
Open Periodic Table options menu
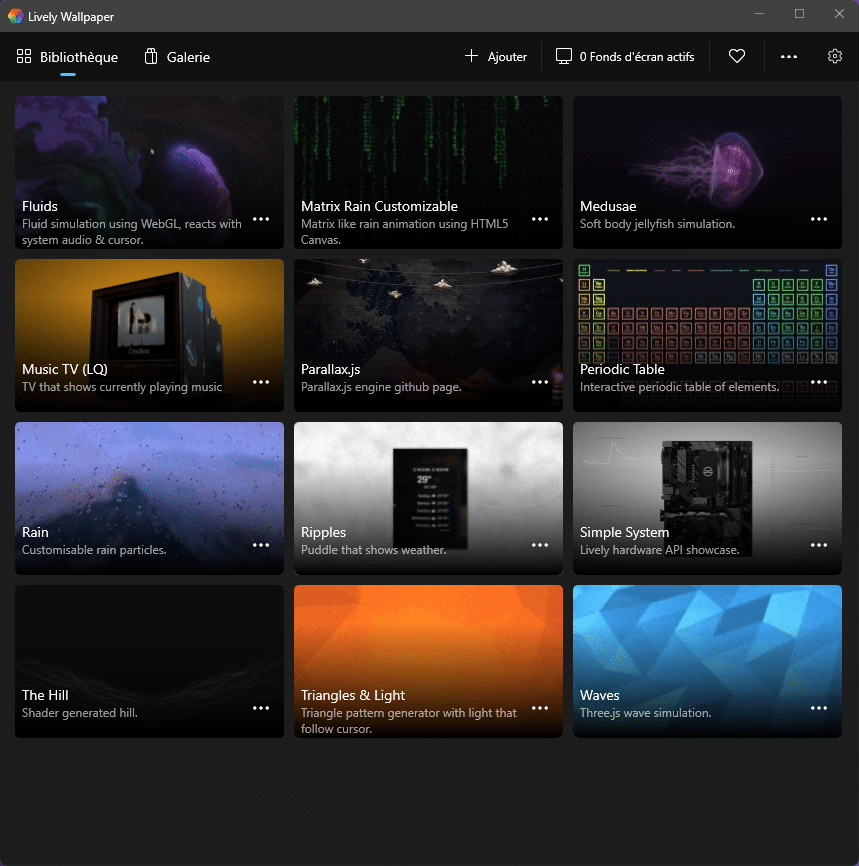click(x=819, y=382)
